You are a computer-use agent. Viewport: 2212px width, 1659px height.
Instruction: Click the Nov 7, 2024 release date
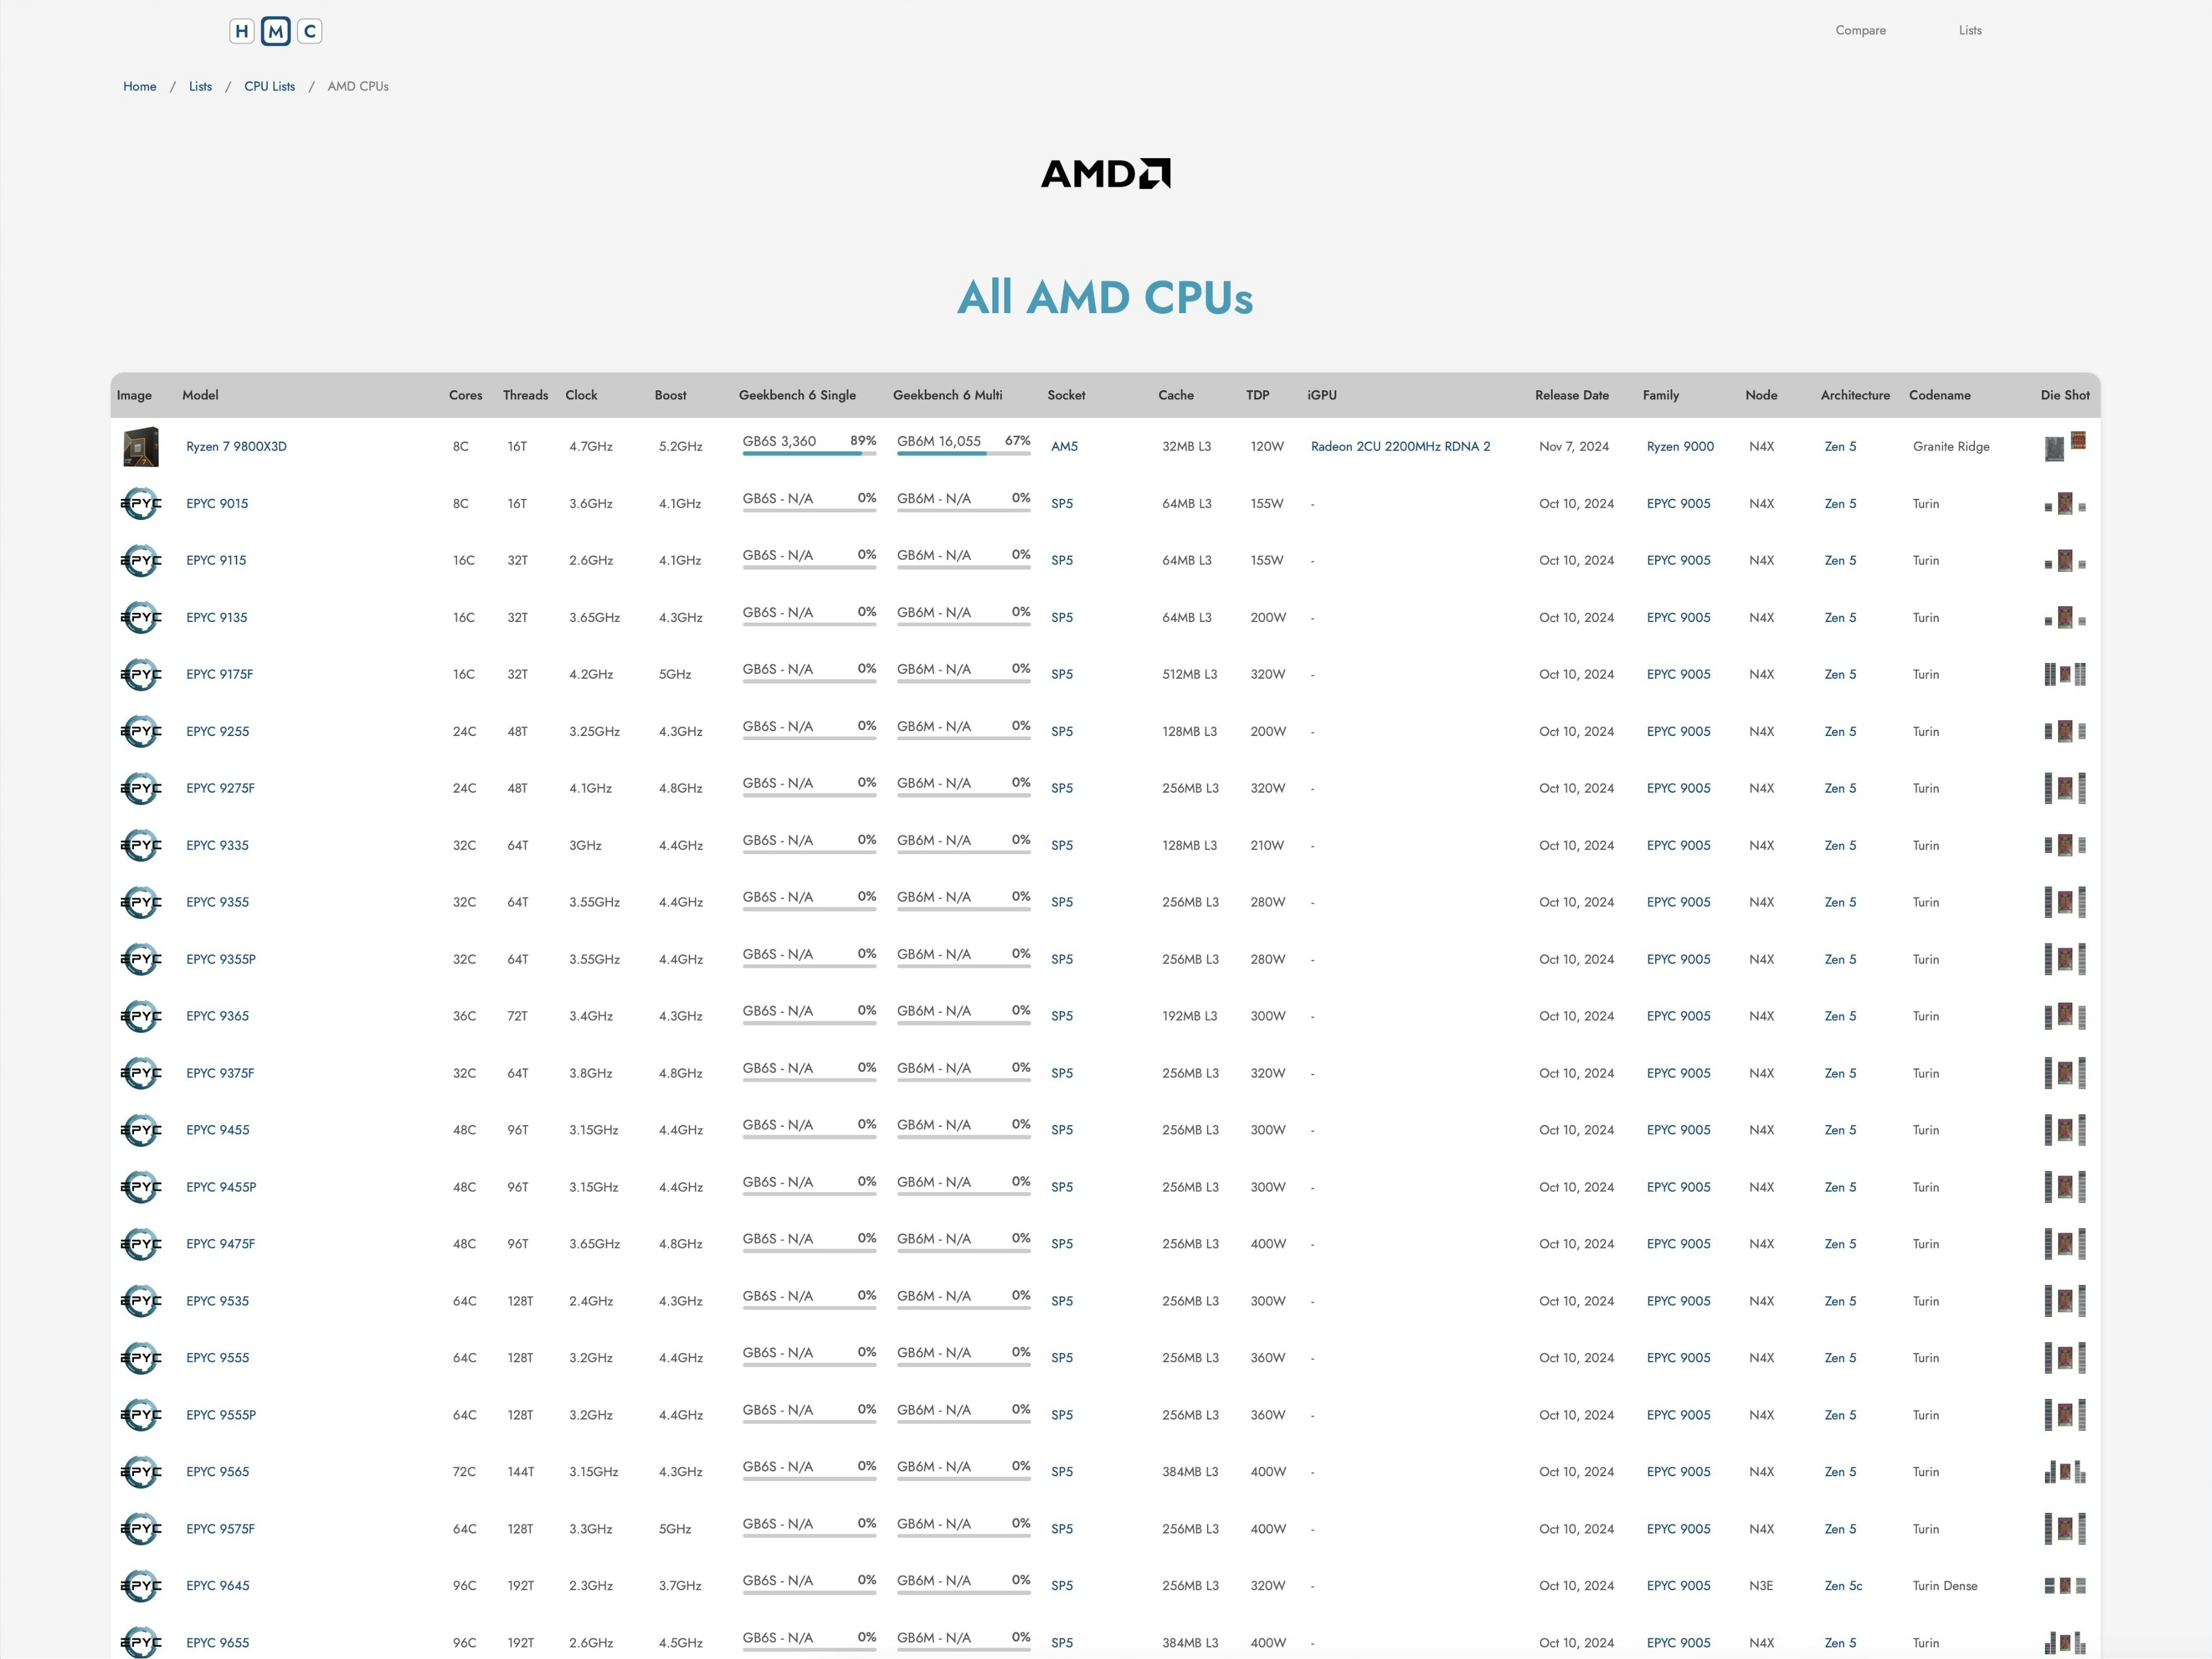click(1573, 447)
